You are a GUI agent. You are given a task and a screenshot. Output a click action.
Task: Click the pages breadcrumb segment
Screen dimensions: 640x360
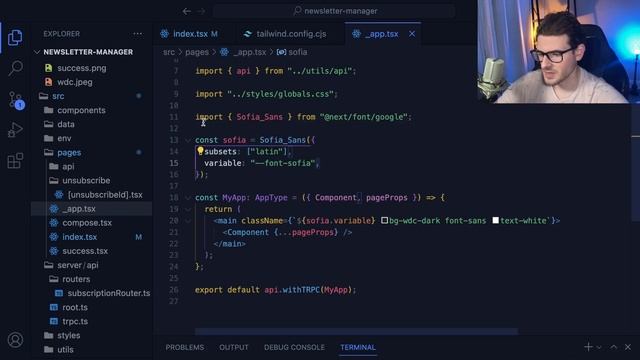[197, 52]
